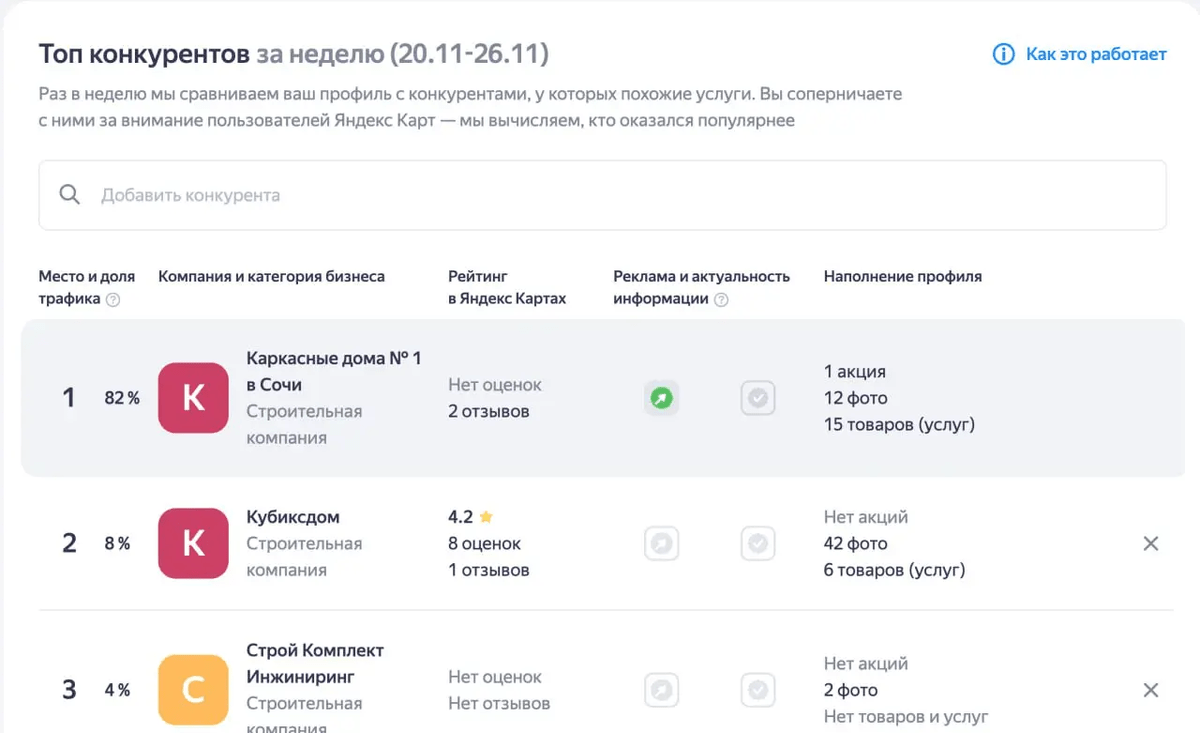Click the info icon beside "Как это работает"
1200x733 pixels.
1003,54
